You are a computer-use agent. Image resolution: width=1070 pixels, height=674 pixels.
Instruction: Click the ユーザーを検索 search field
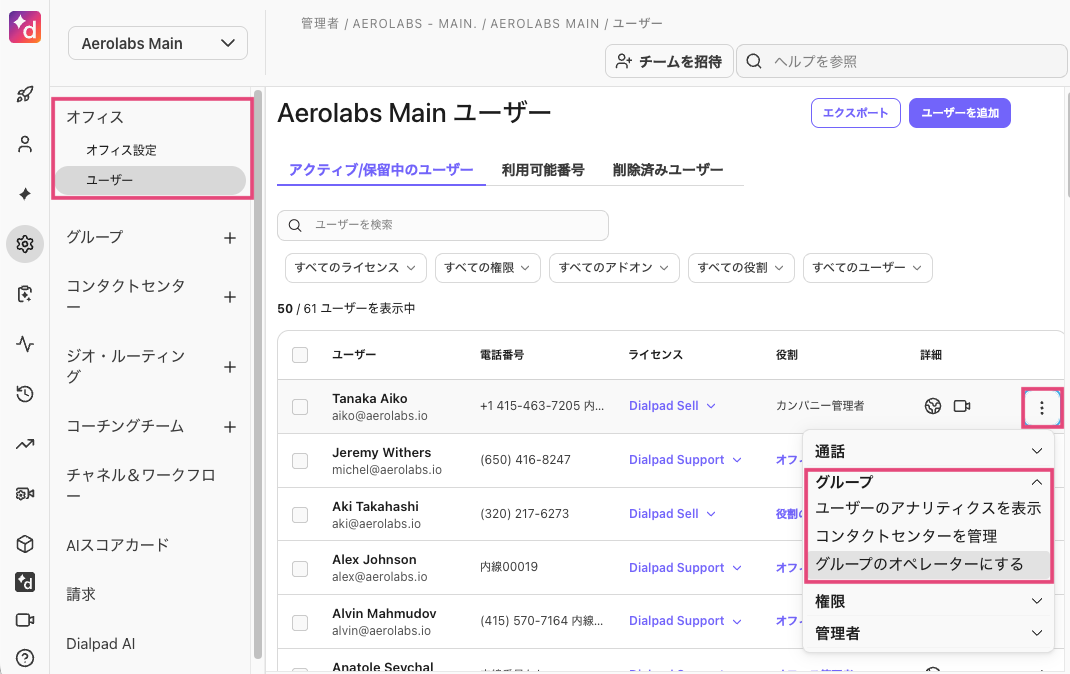(443, 225)
